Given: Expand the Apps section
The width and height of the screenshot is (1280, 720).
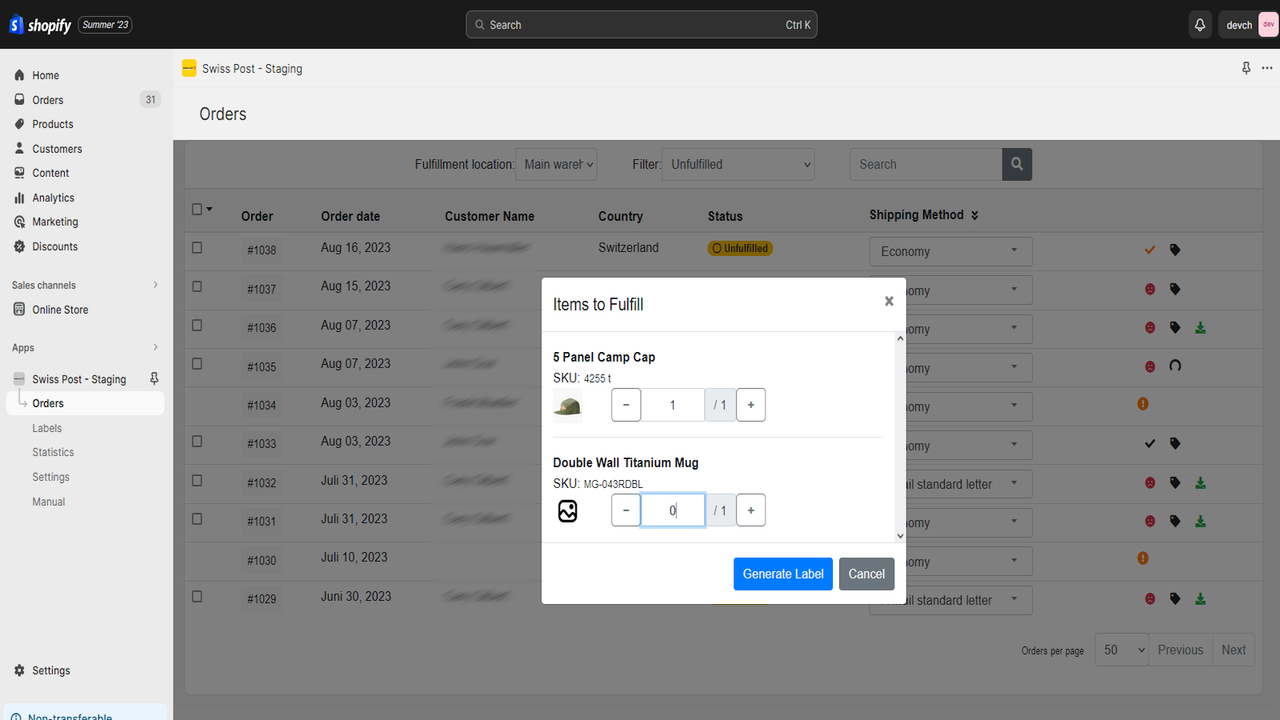Looking at the screenshot, I should coord(155,347).
